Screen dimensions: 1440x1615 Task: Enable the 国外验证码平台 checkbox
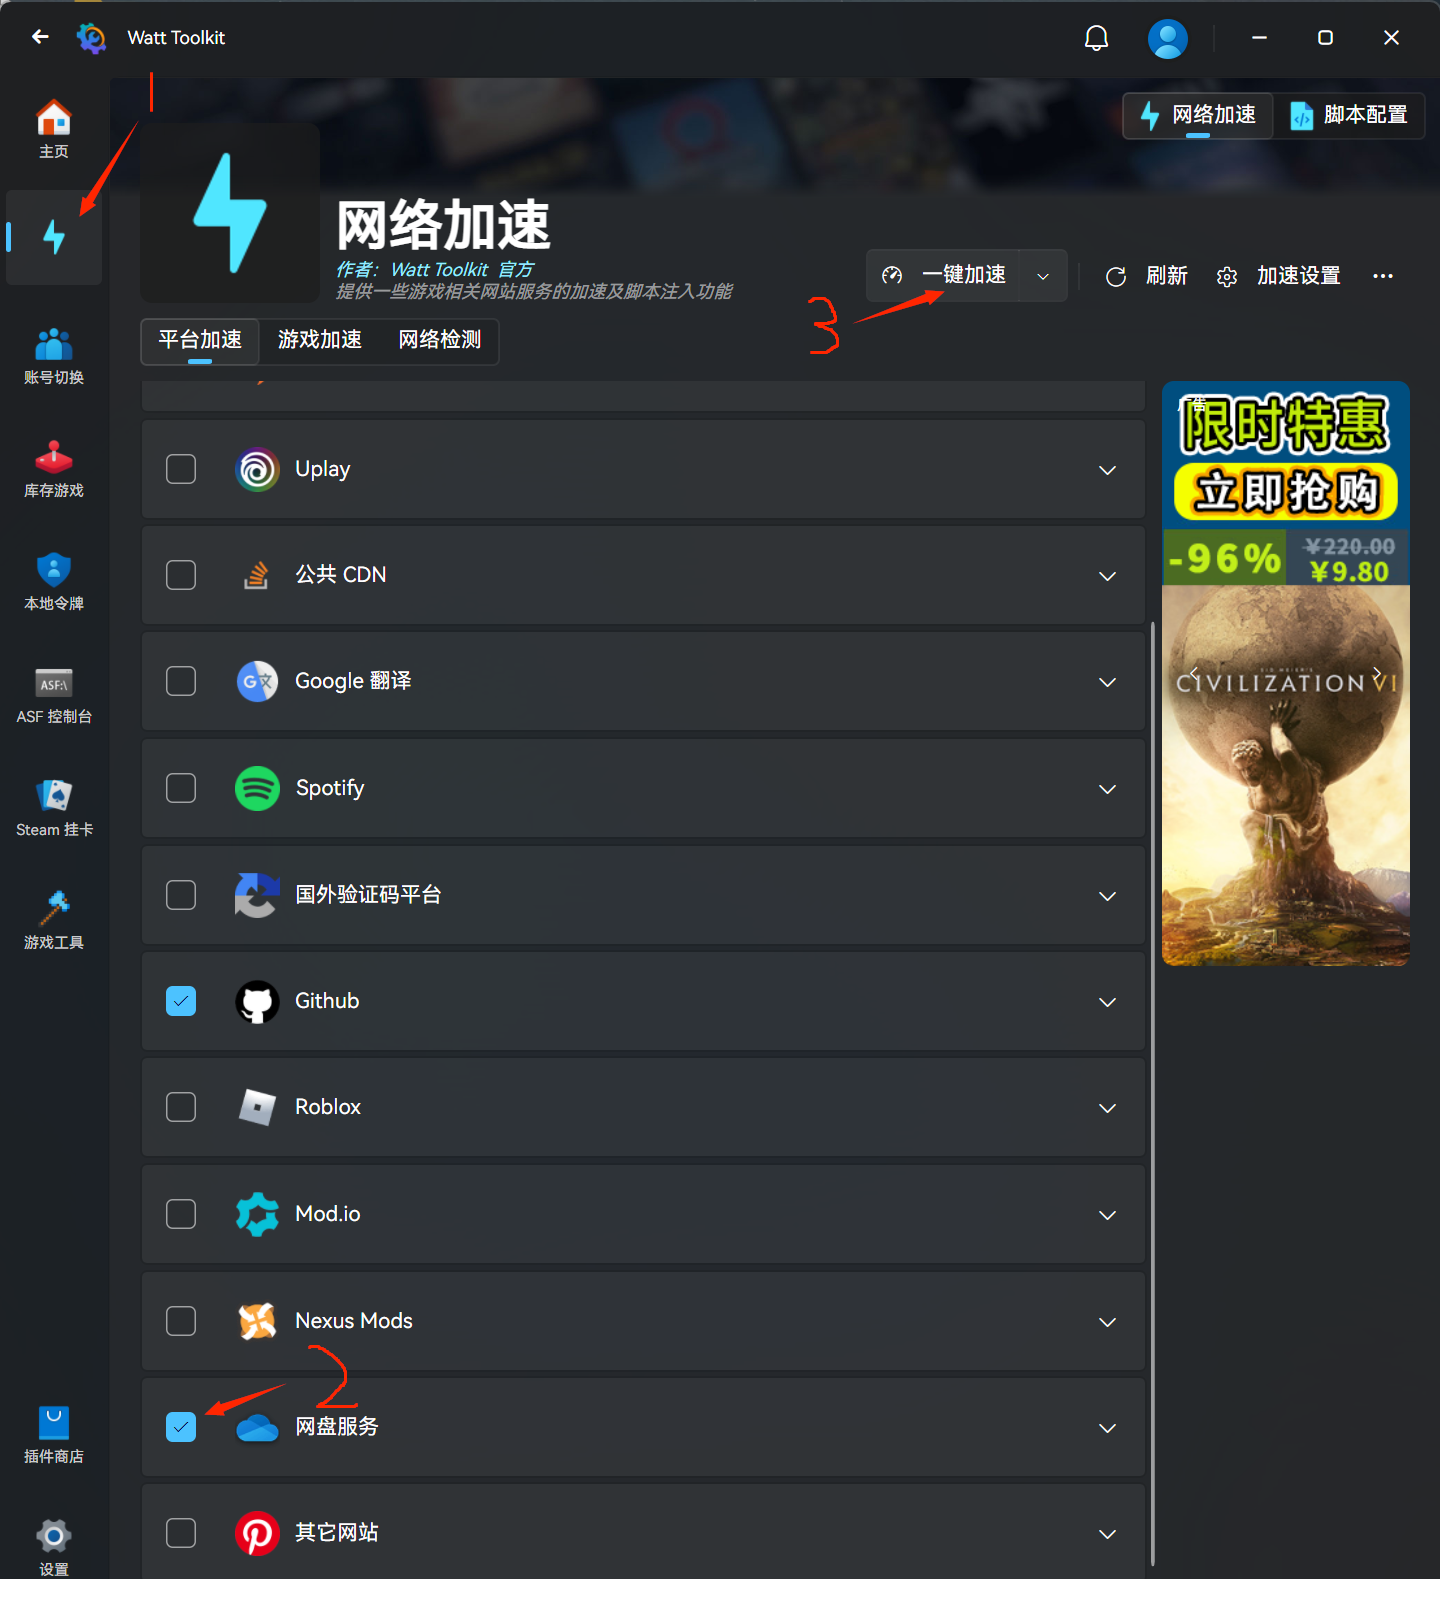(181, 895)
